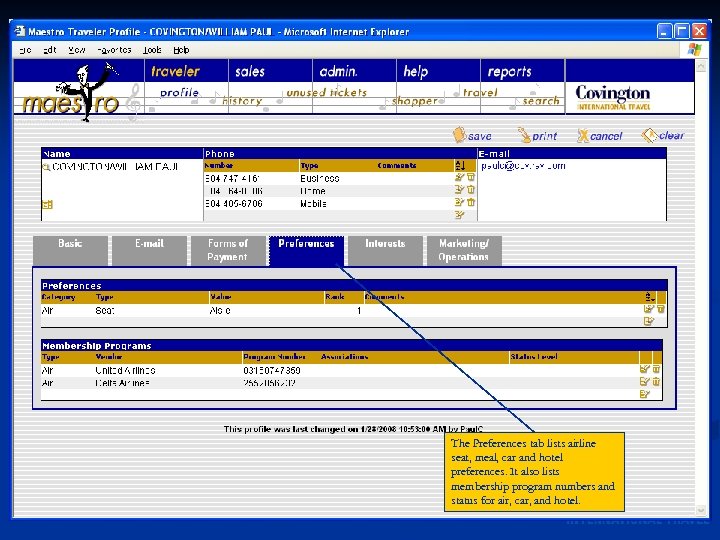Screen dimensions: 720x540
Task: Click the Windows flag logo in Explorer
Action: click(x=694, y=50)
